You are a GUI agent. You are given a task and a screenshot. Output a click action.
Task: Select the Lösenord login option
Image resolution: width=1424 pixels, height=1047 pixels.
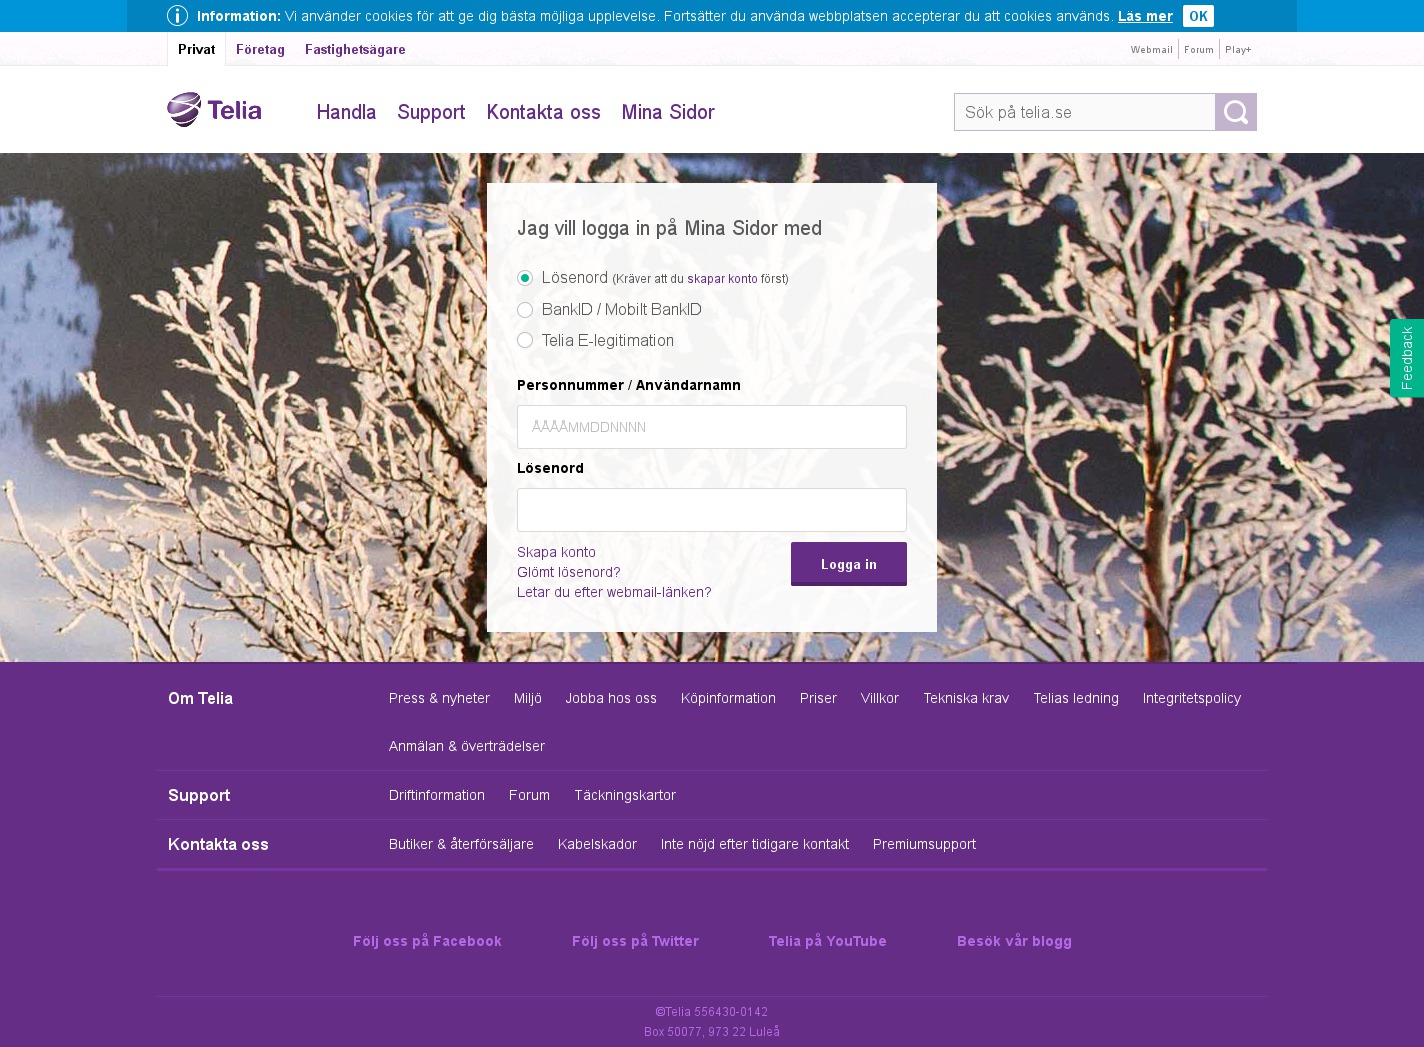(525, 278)
